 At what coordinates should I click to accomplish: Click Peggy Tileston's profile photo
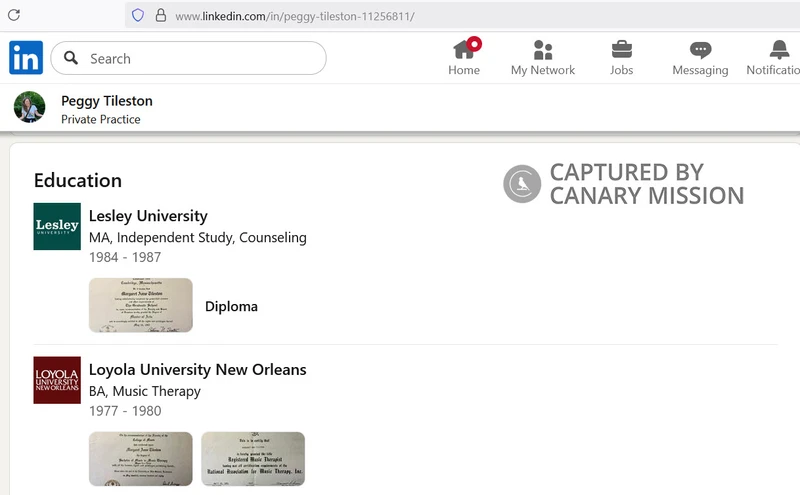point(29,107)
